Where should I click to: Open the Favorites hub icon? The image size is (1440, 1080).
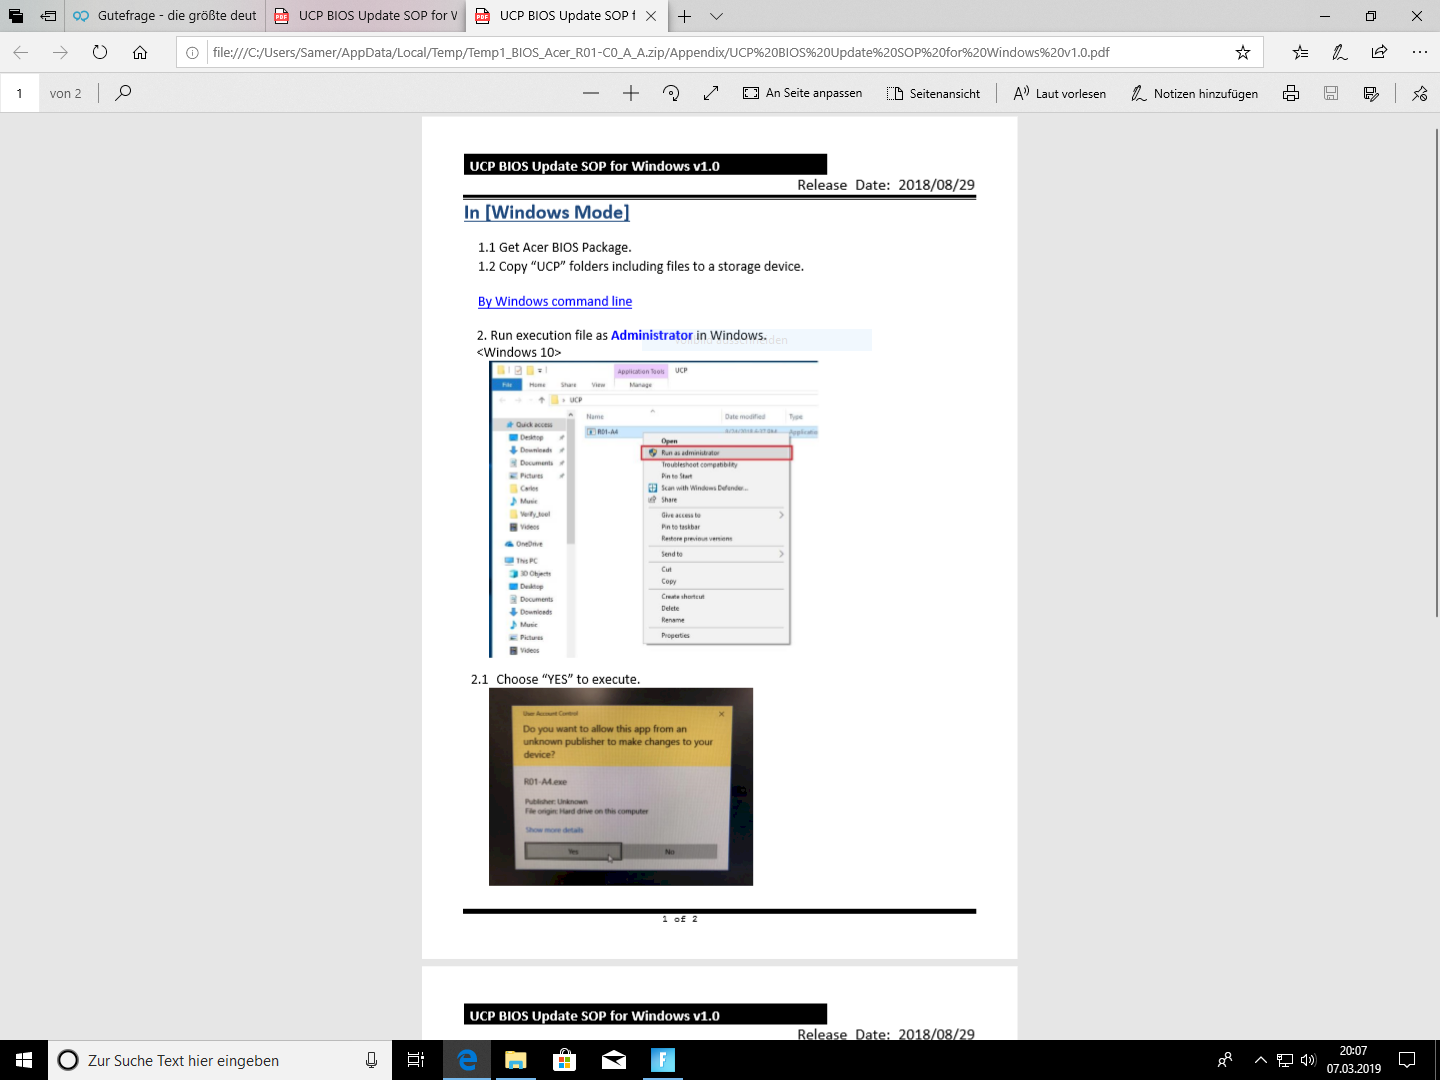(1300, 52)
